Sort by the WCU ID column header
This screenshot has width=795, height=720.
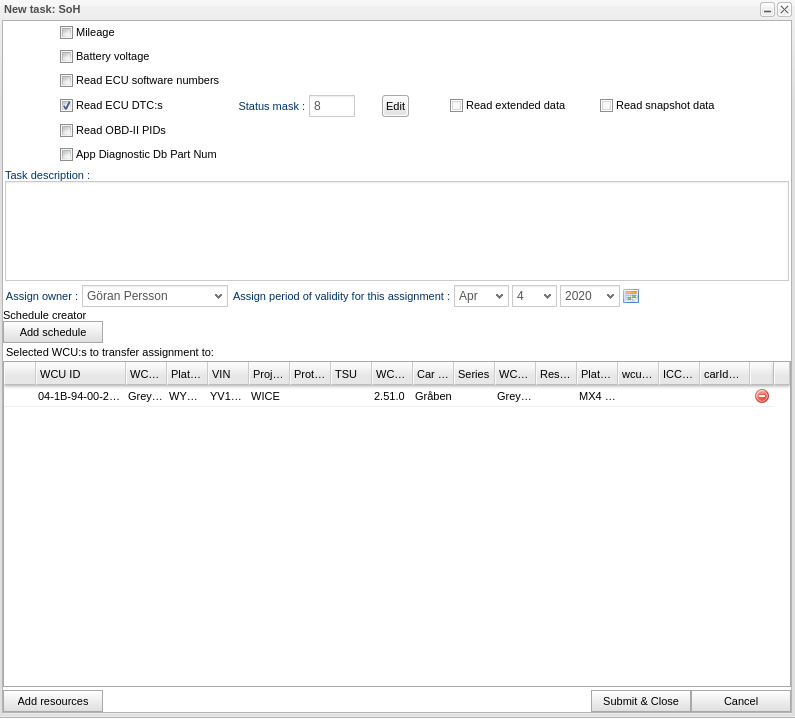click(x=80, y=374)
